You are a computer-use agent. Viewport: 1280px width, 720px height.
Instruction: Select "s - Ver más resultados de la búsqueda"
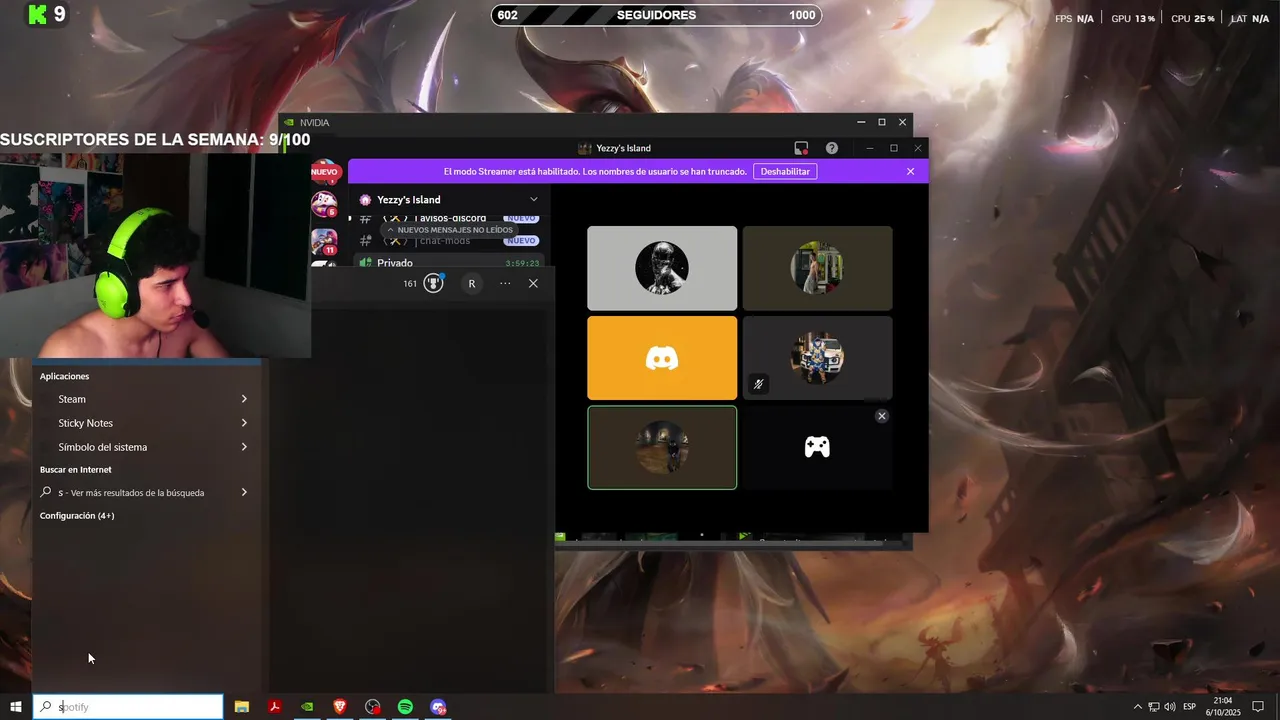pos(146,492)
